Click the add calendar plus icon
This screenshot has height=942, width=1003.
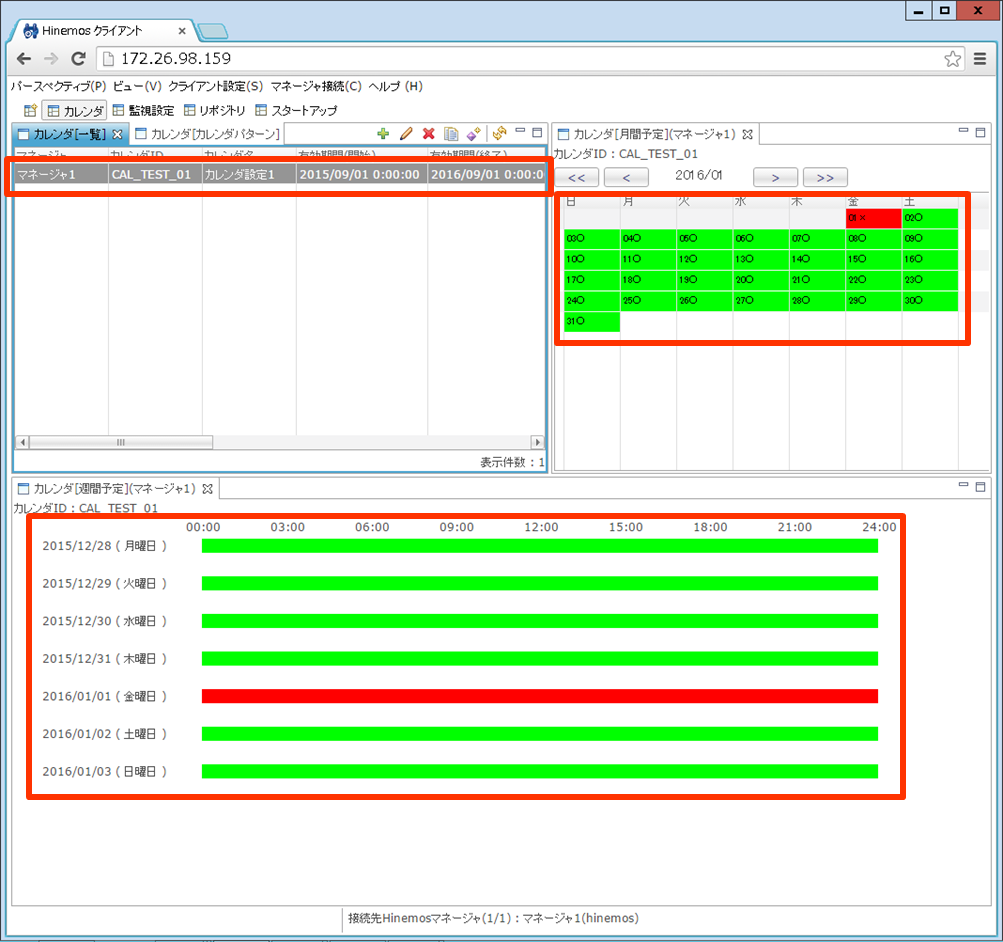[383, 134]
